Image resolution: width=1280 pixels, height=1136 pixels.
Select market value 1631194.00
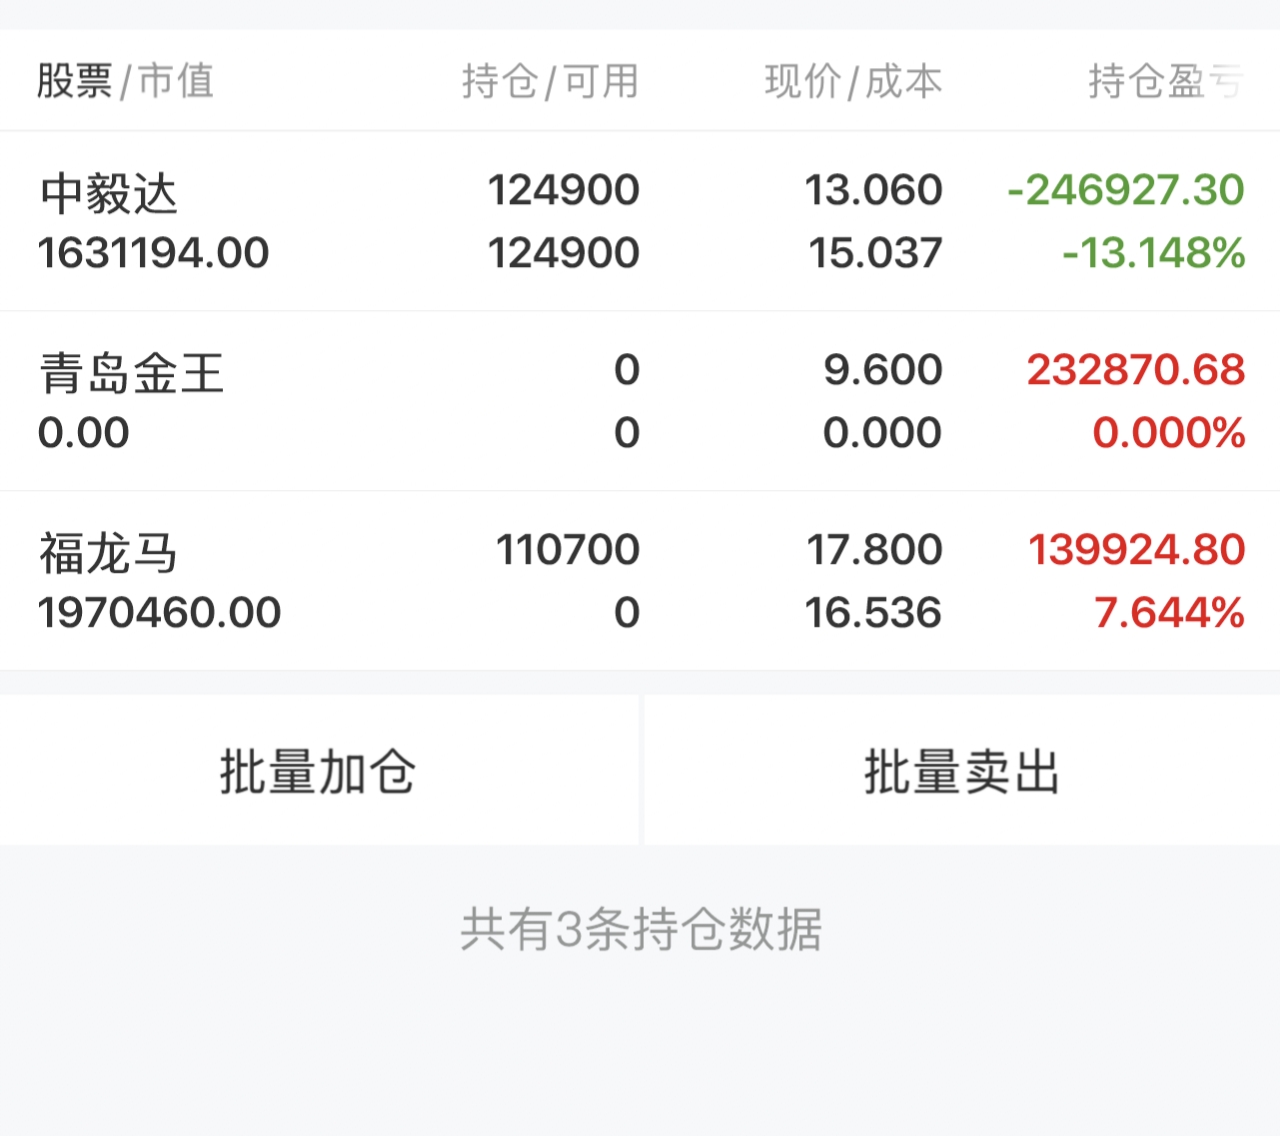(x=154, y=253)
